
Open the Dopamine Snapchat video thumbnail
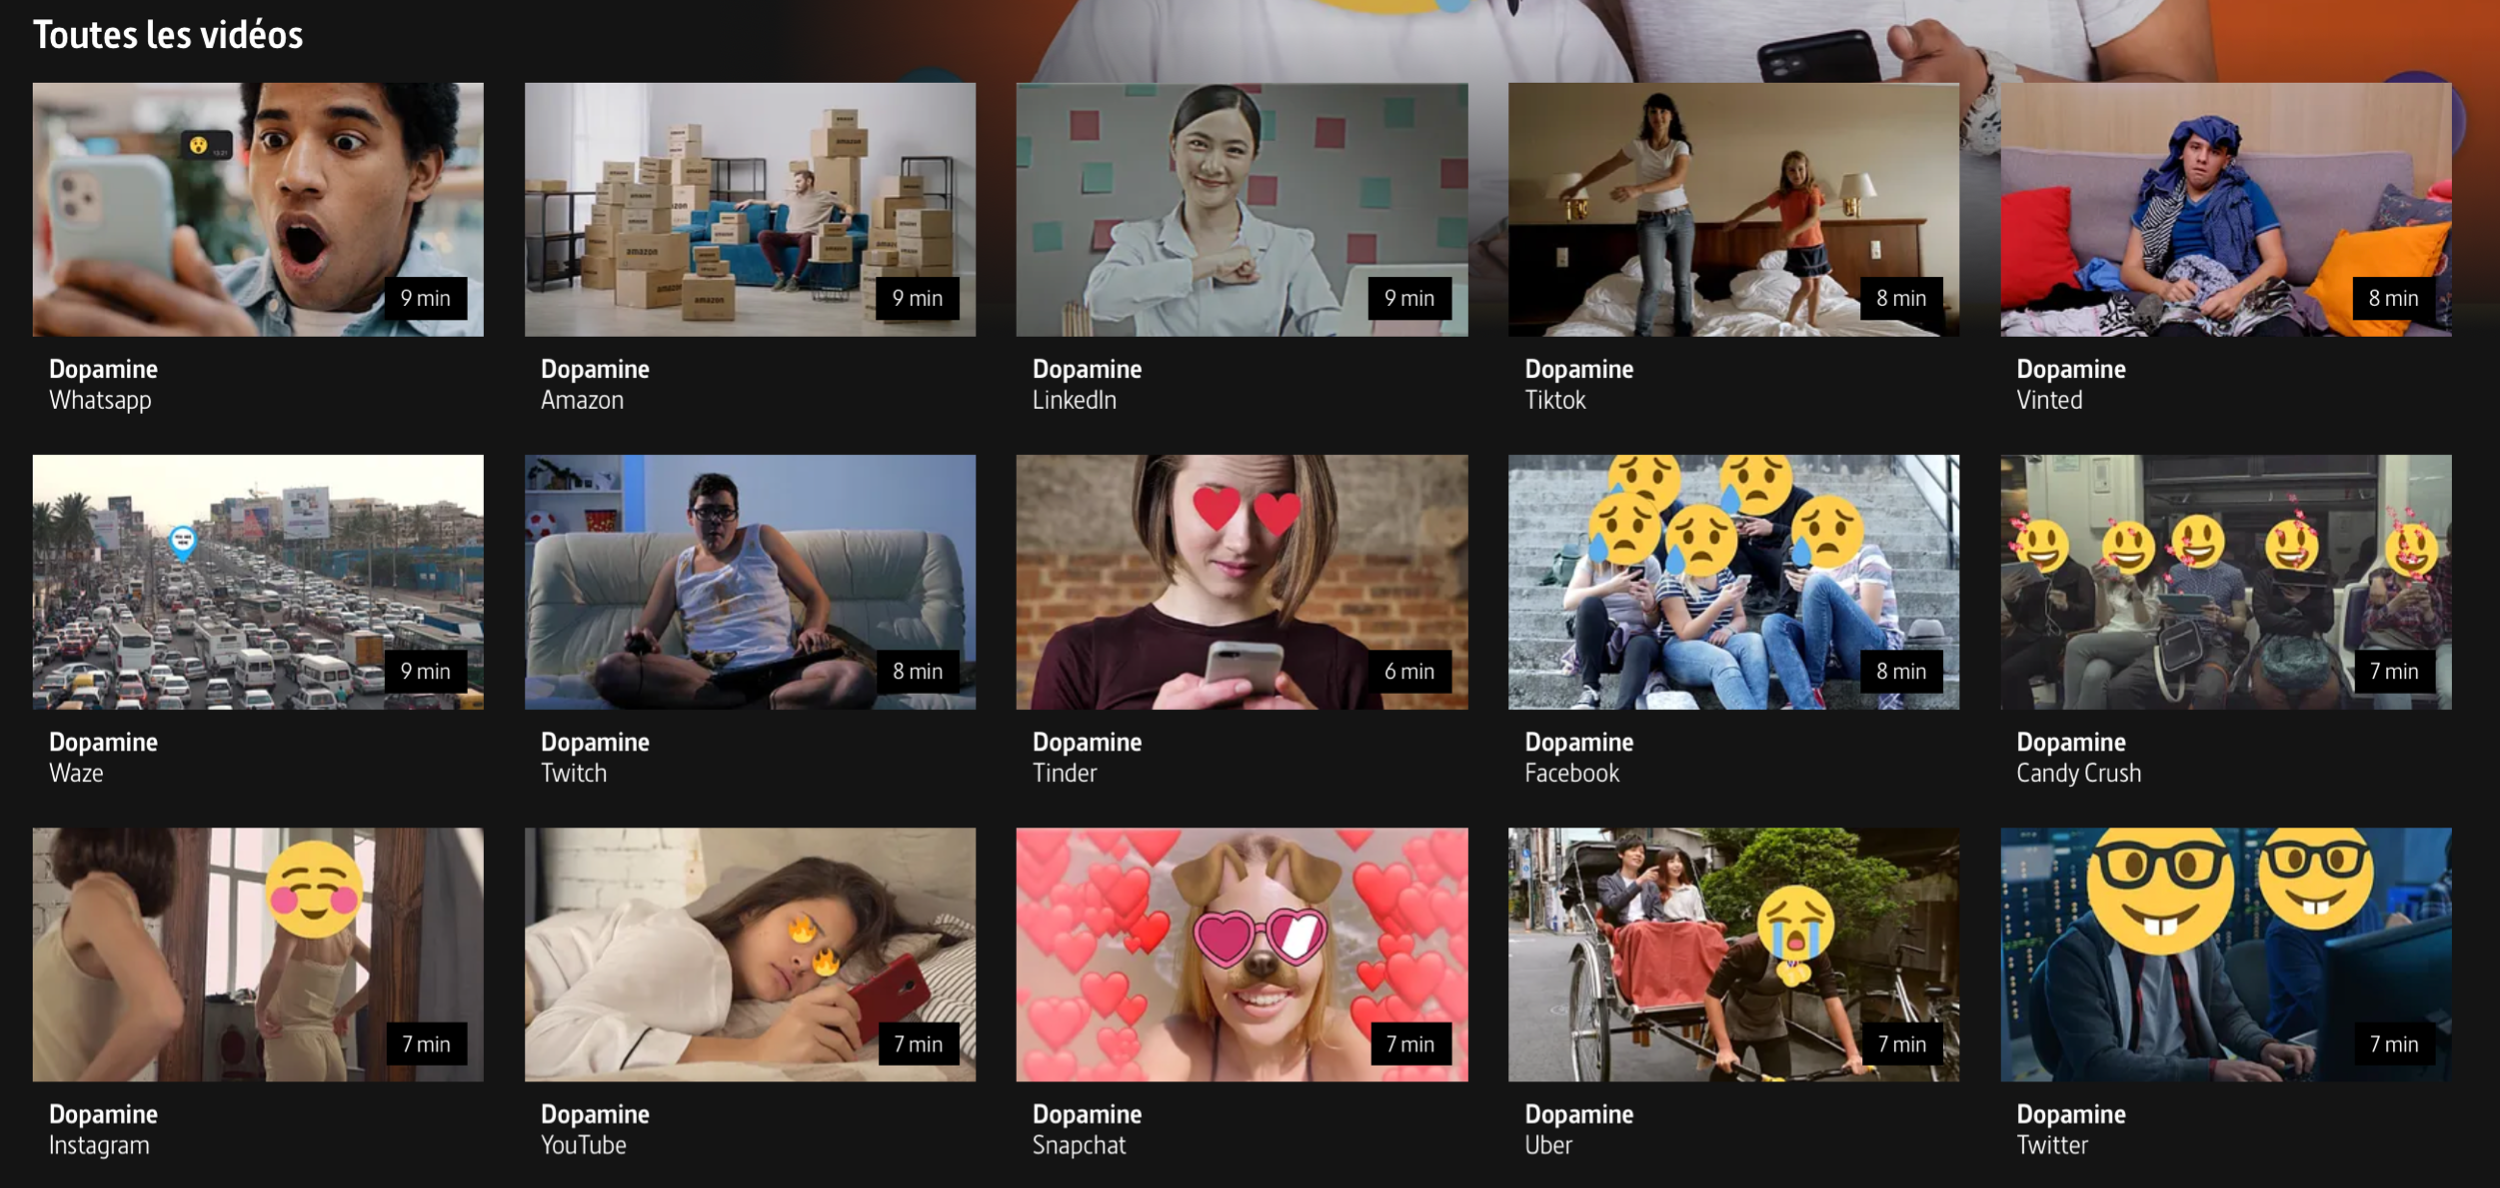pos(1242,954)
